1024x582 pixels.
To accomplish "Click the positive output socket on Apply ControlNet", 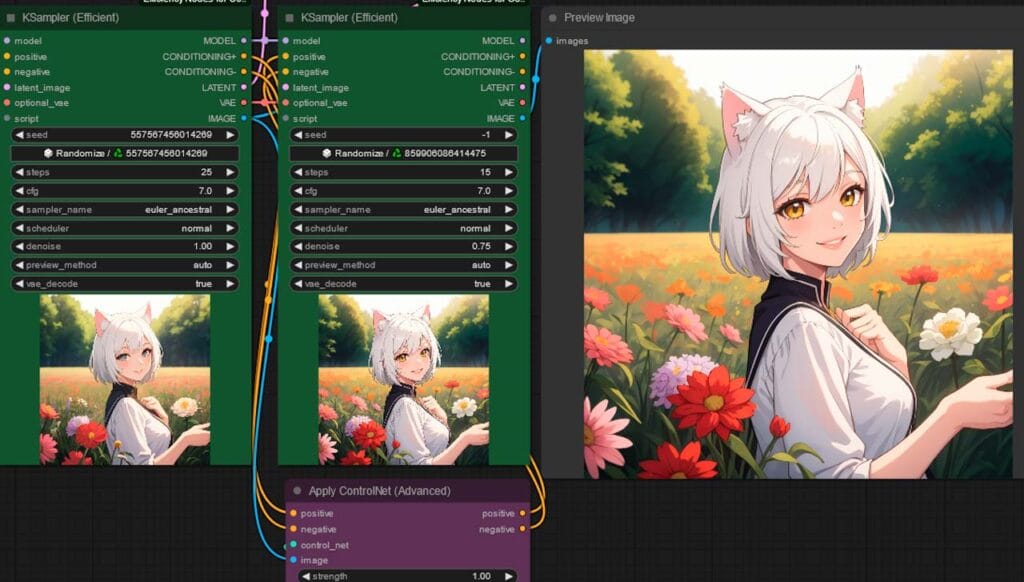I will [522, 513].
